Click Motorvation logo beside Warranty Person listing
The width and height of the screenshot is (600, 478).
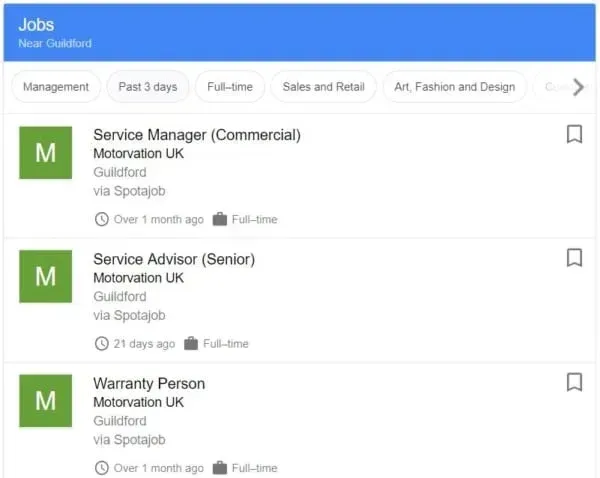coord(46,401)
